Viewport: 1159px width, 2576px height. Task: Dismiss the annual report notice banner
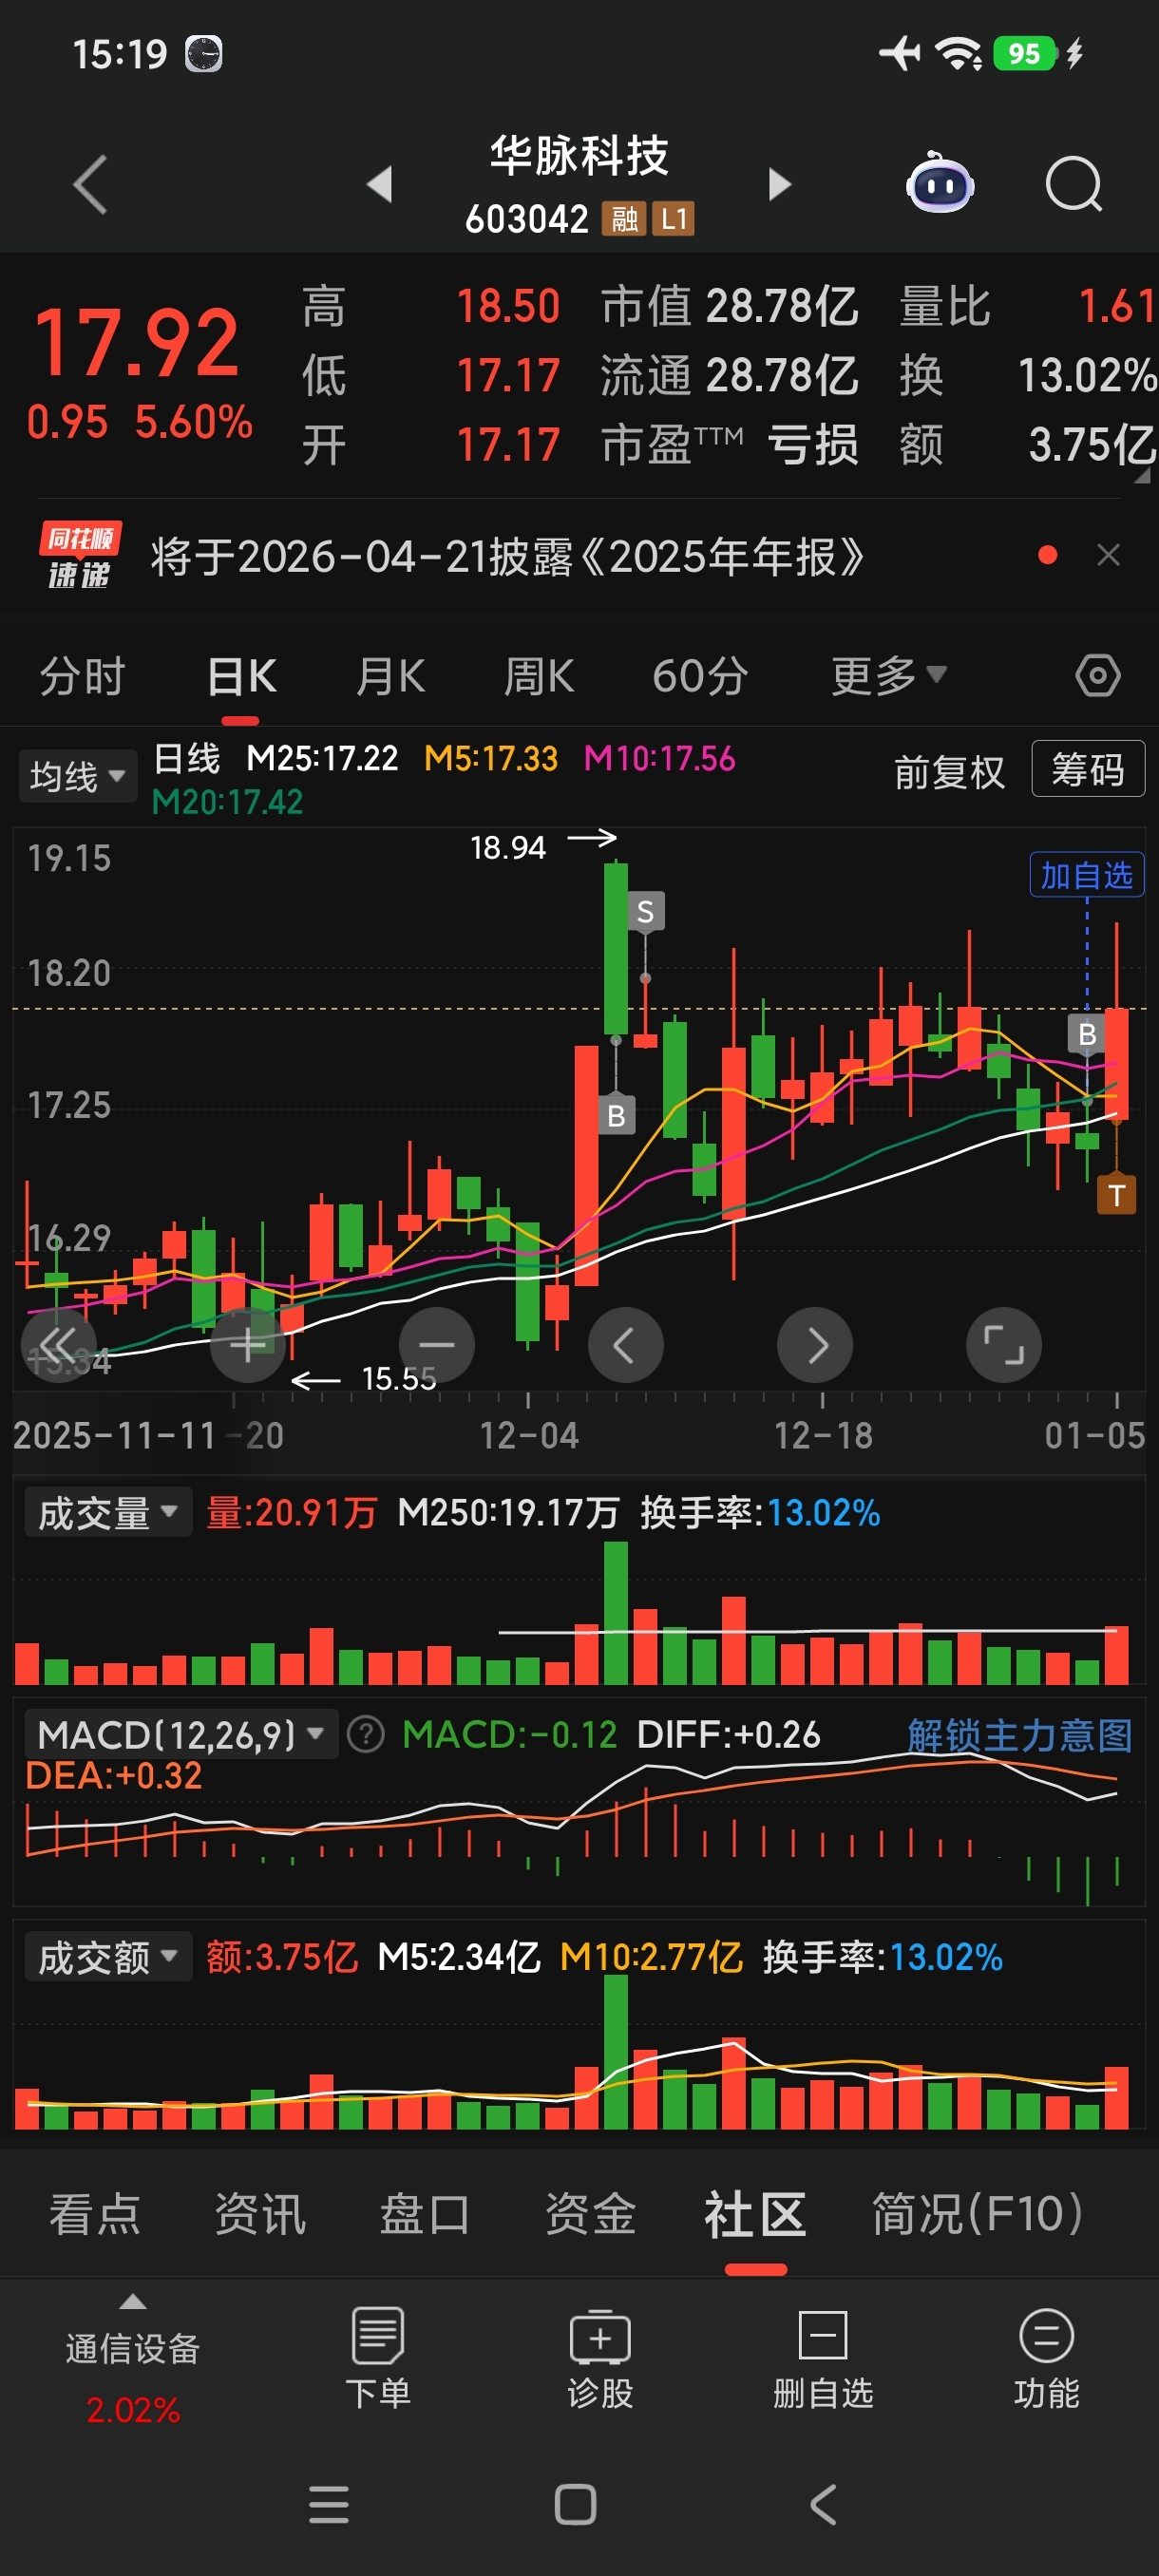pos(1108,555)
